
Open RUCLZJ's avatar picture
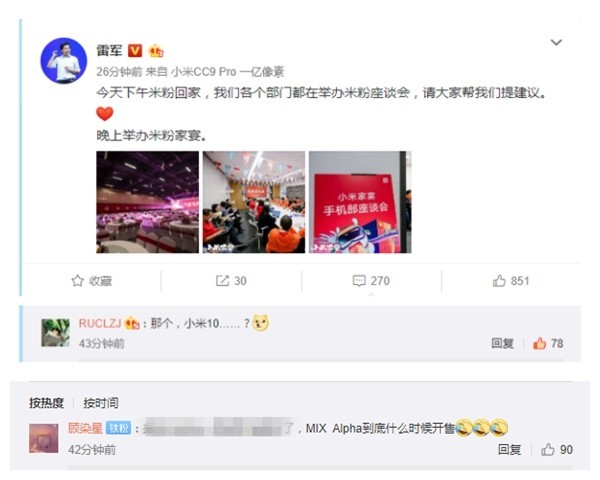(55, 333)
